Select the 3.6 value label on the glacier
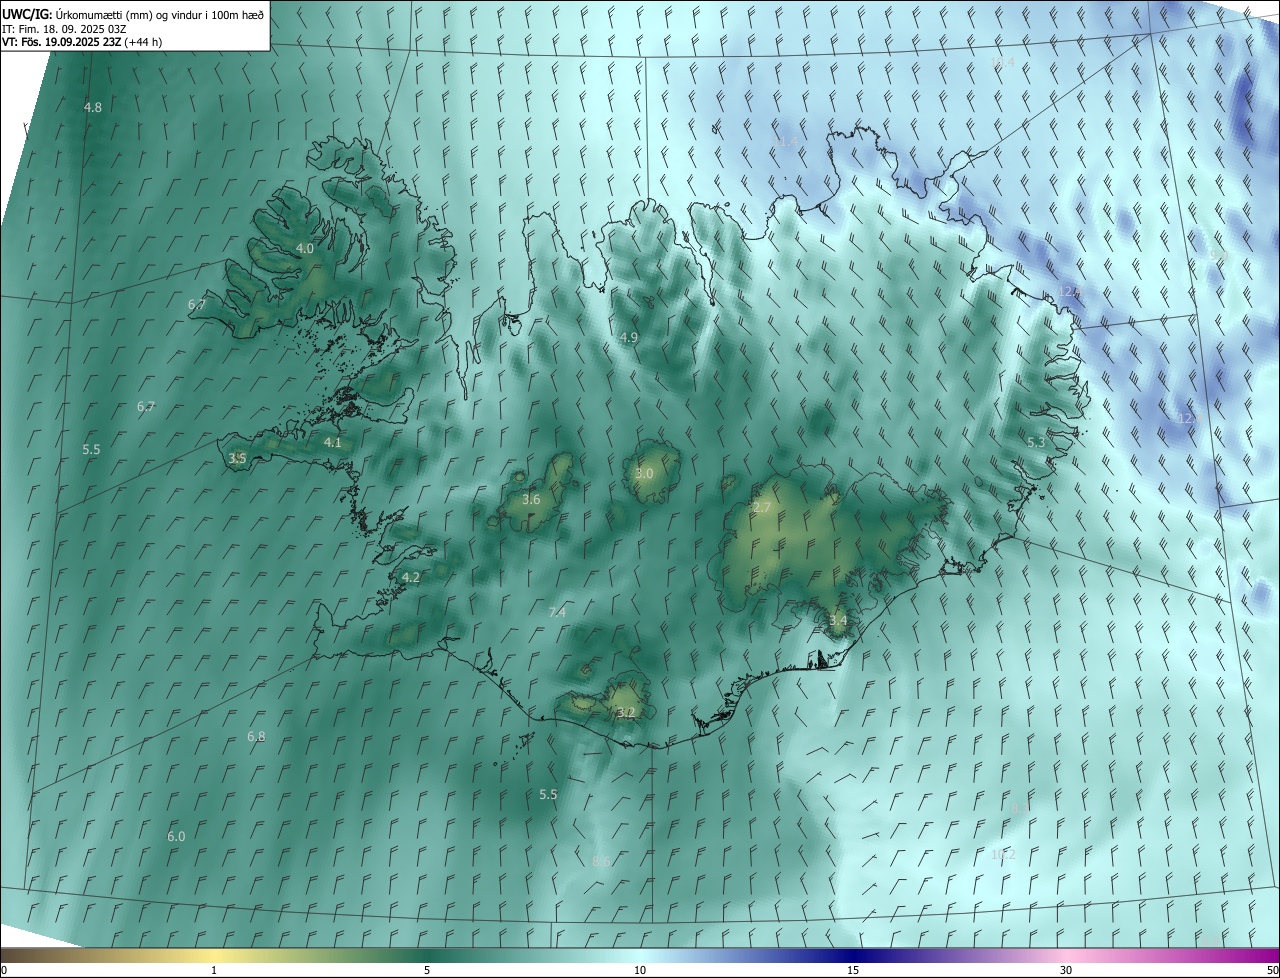The image size is (1280, 978). pyautogui.click(x=531, y=499)
